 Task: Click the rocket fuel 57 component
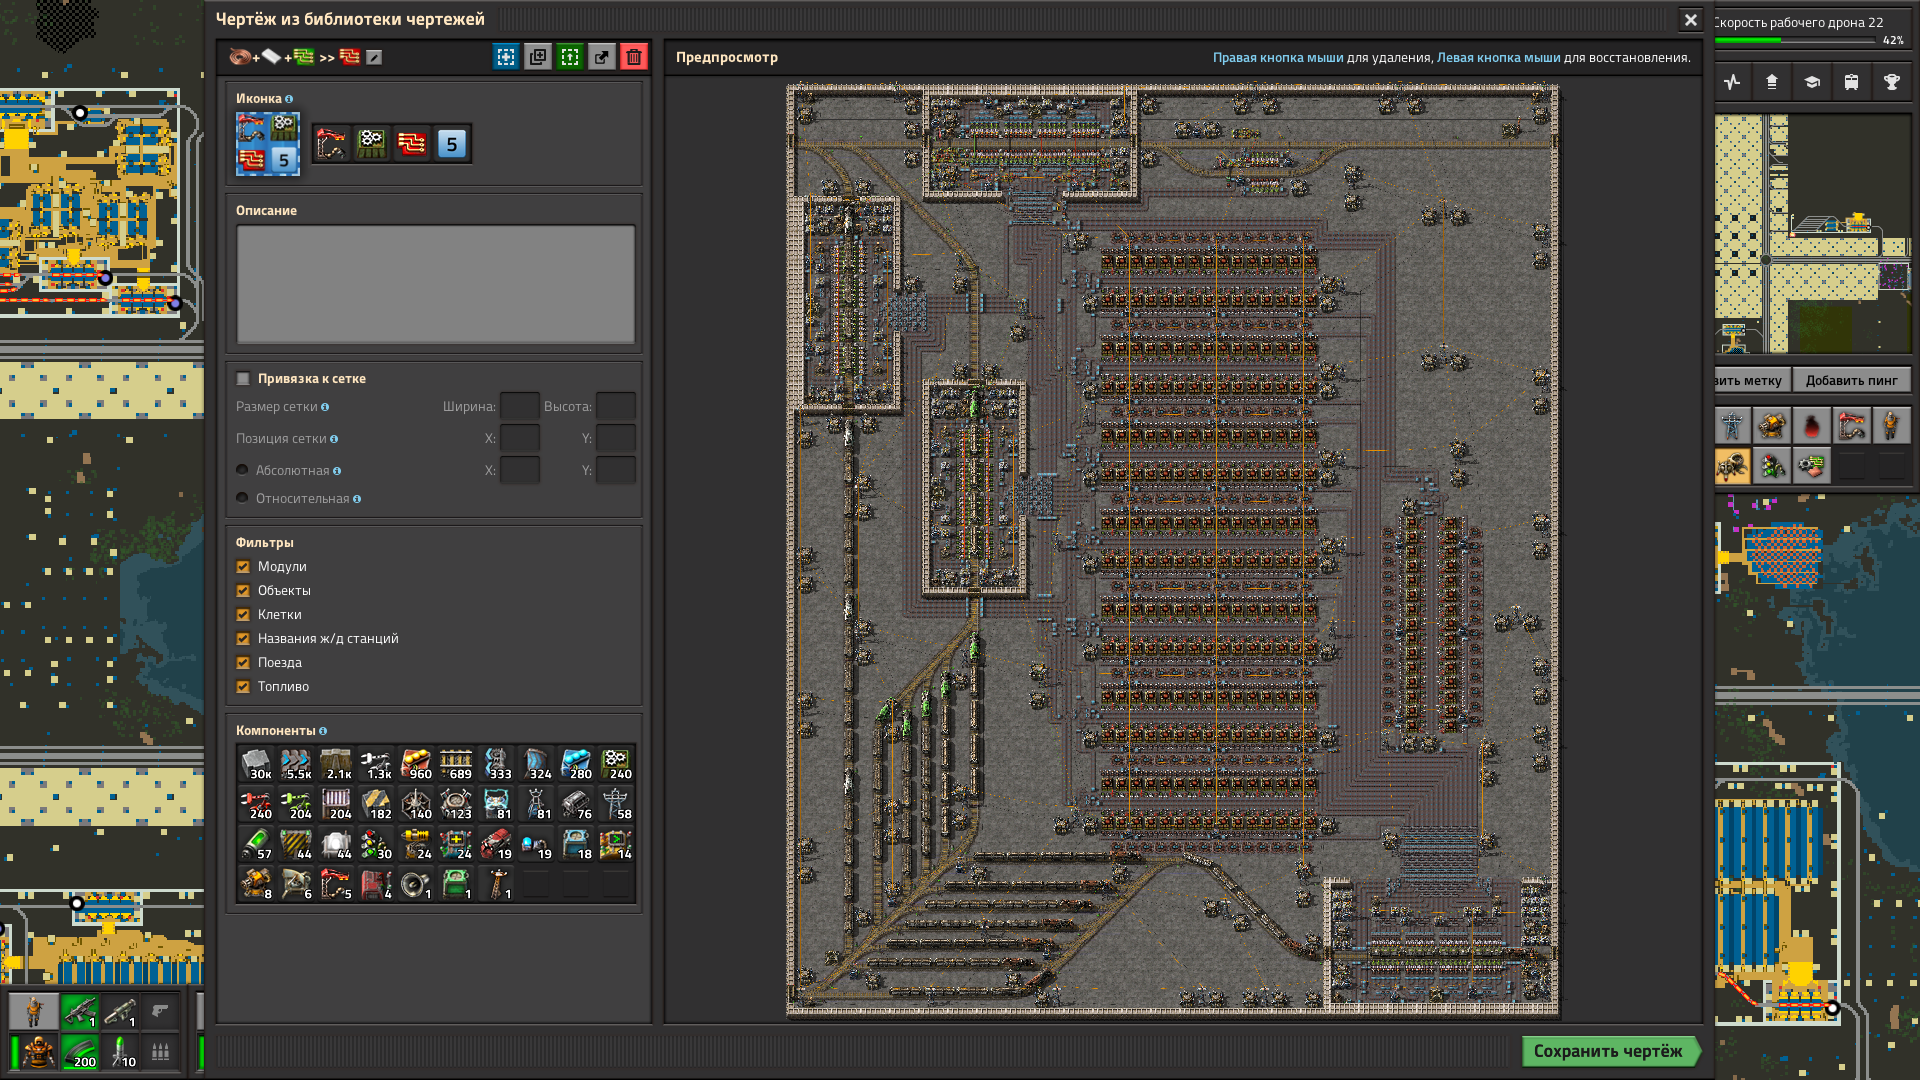(x=256, y=844)
